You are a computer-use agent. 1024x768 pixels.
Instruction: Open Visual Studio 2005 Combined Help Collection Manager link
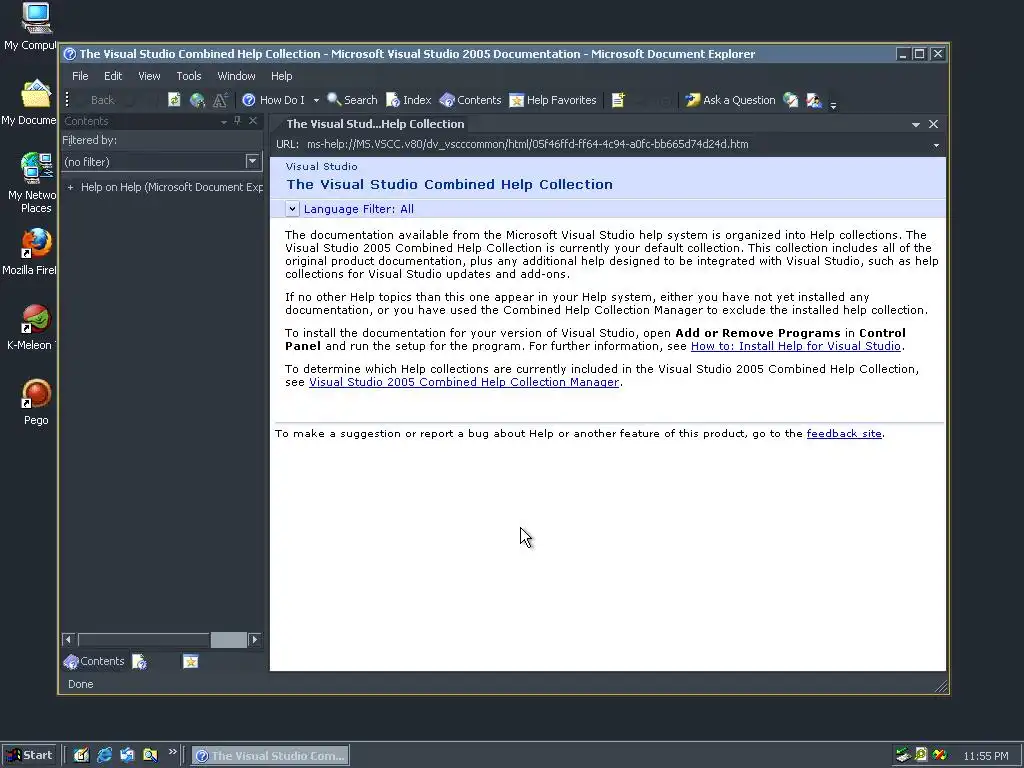pos(464,382)
